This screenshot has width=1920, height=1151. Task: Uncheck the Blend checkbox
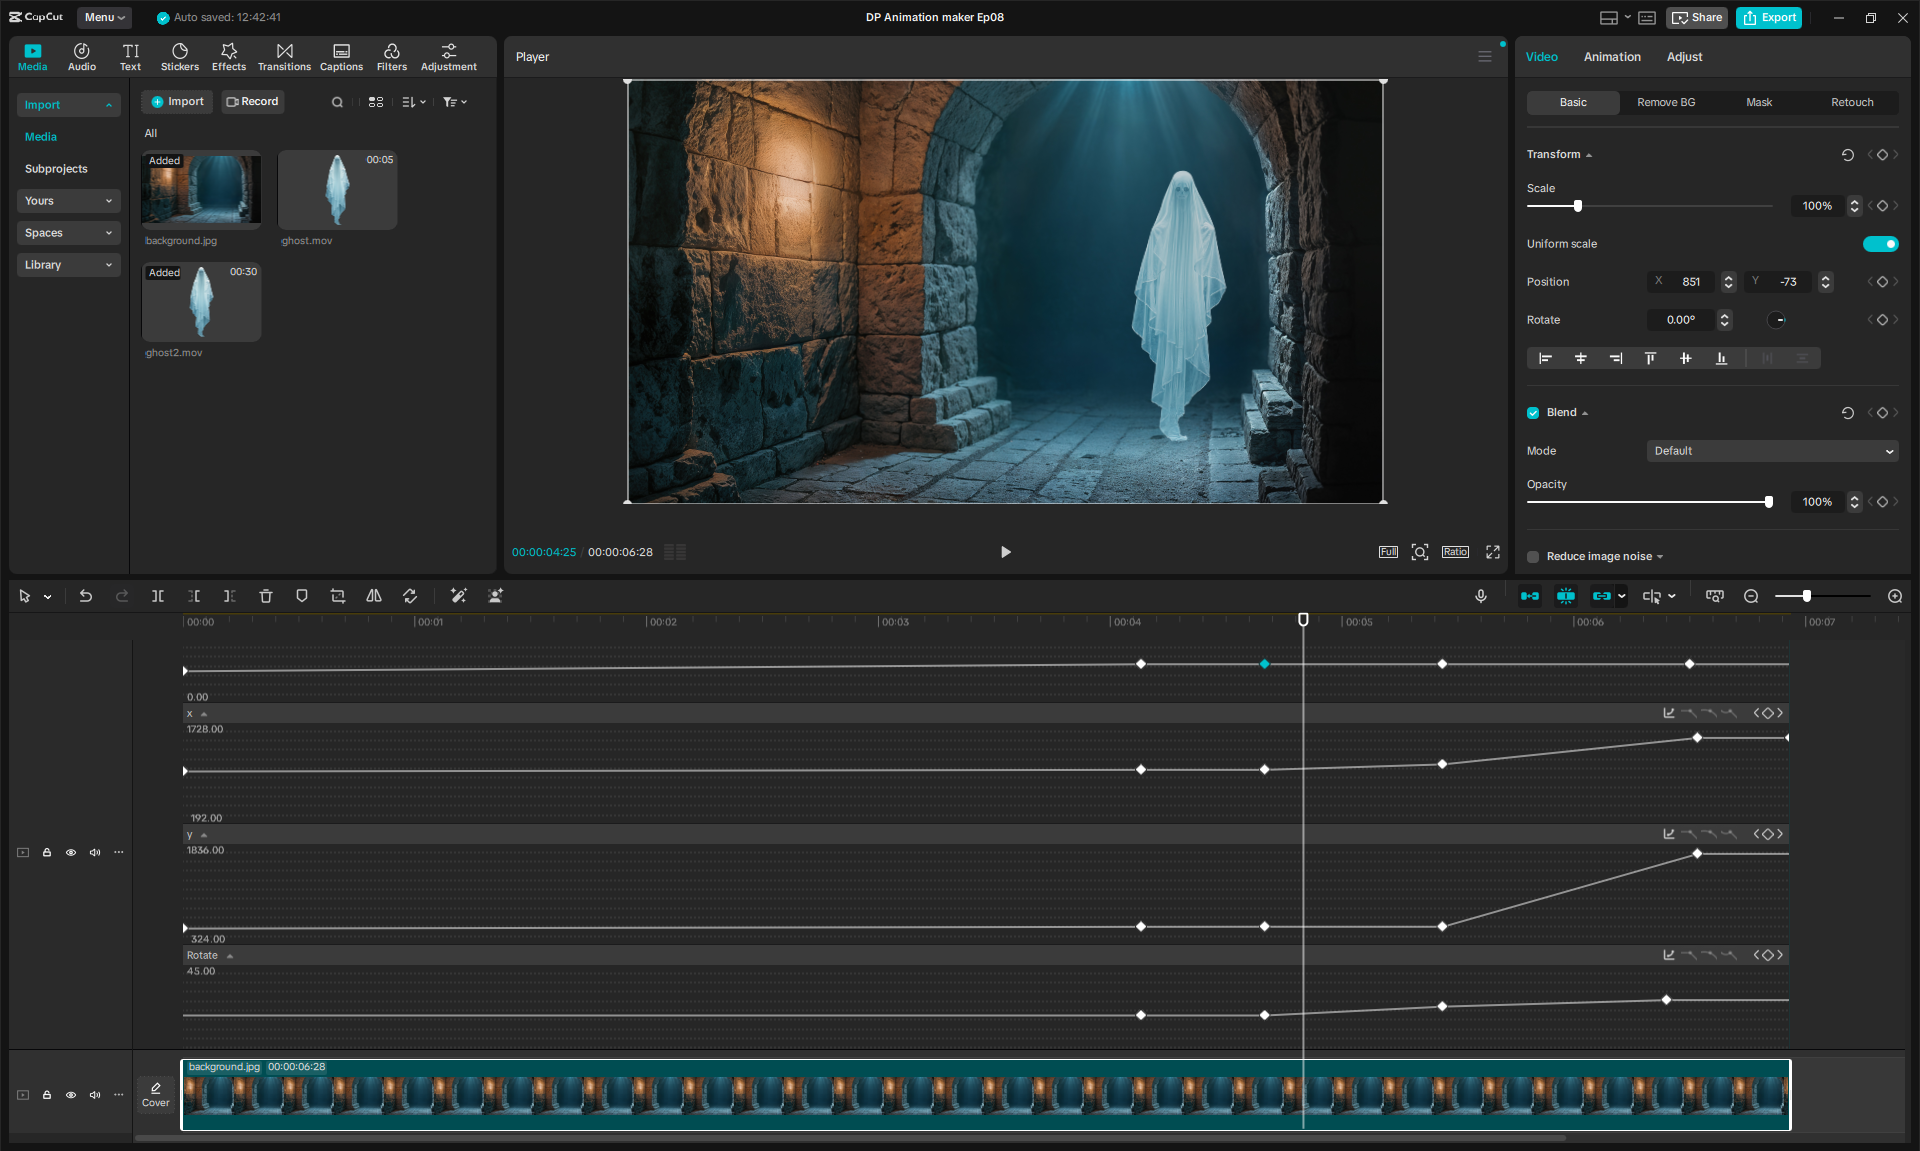coord(1533,413)
